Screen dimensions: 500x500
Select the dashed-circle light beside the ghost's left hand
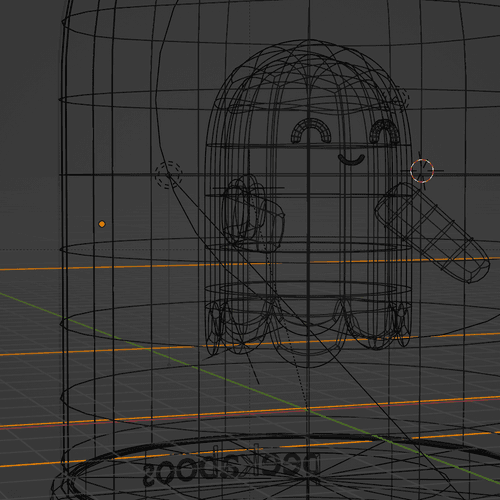169,175
